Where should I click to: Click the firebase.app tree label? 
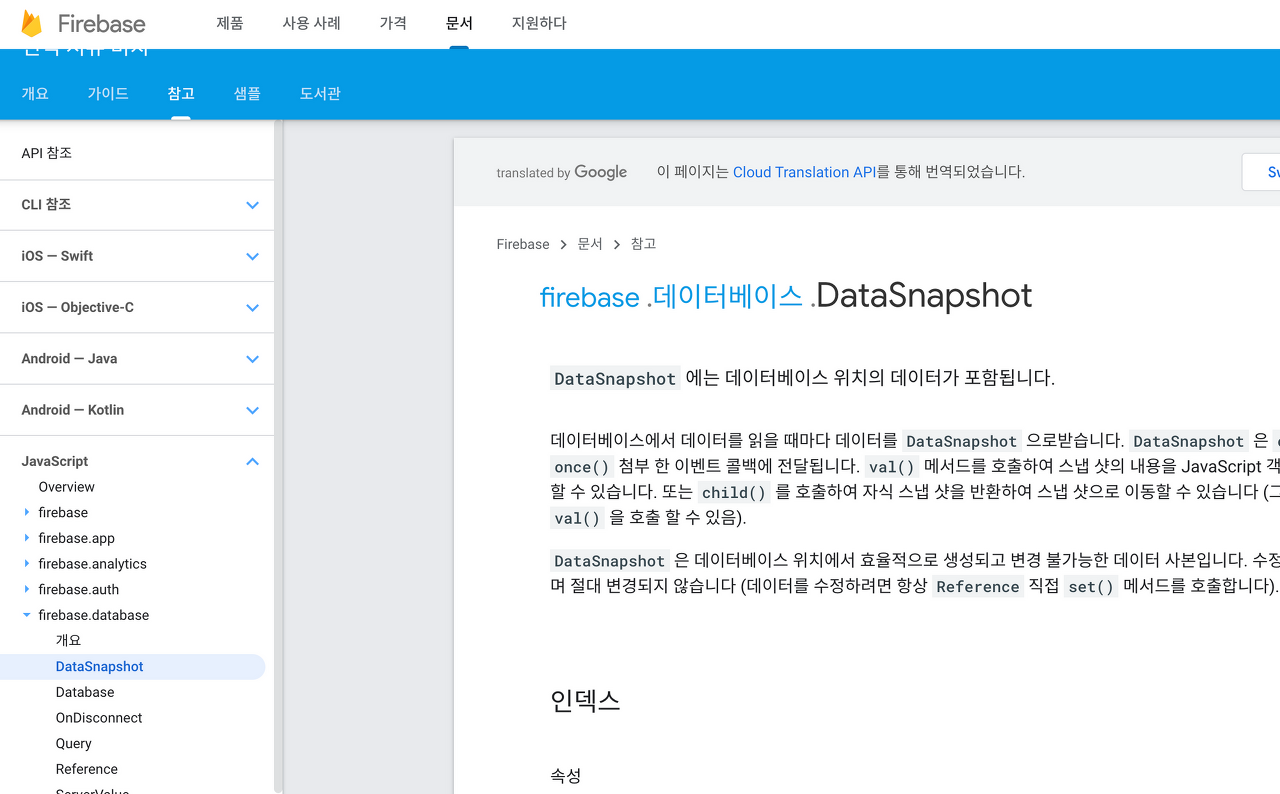77,538
